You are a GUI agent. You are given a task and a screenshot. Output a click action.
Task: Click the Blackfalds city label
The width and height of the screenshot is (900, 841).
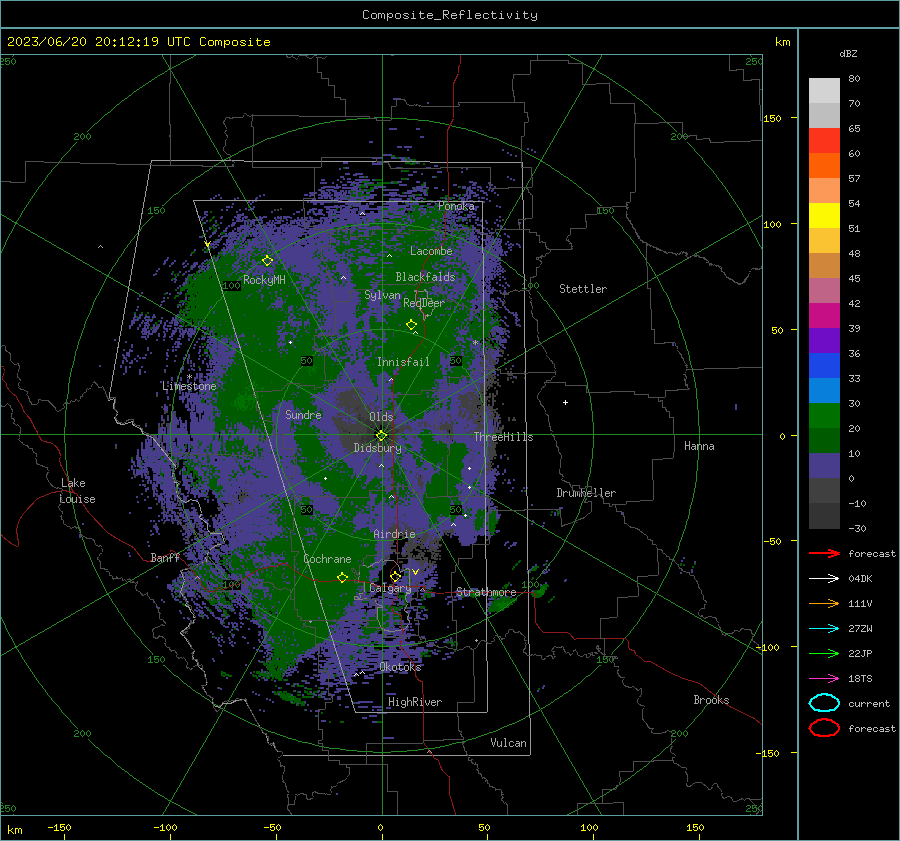click(425, 277)
